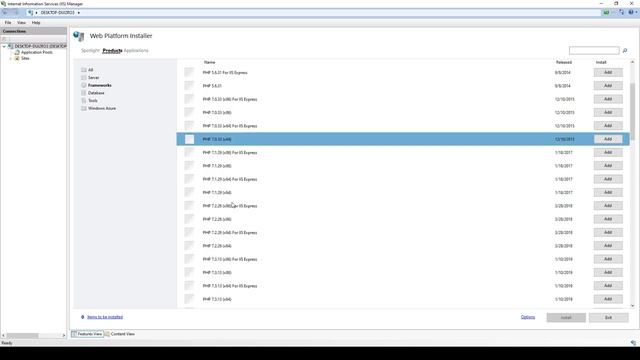Click the status bar icon at far right

[633, 343]
